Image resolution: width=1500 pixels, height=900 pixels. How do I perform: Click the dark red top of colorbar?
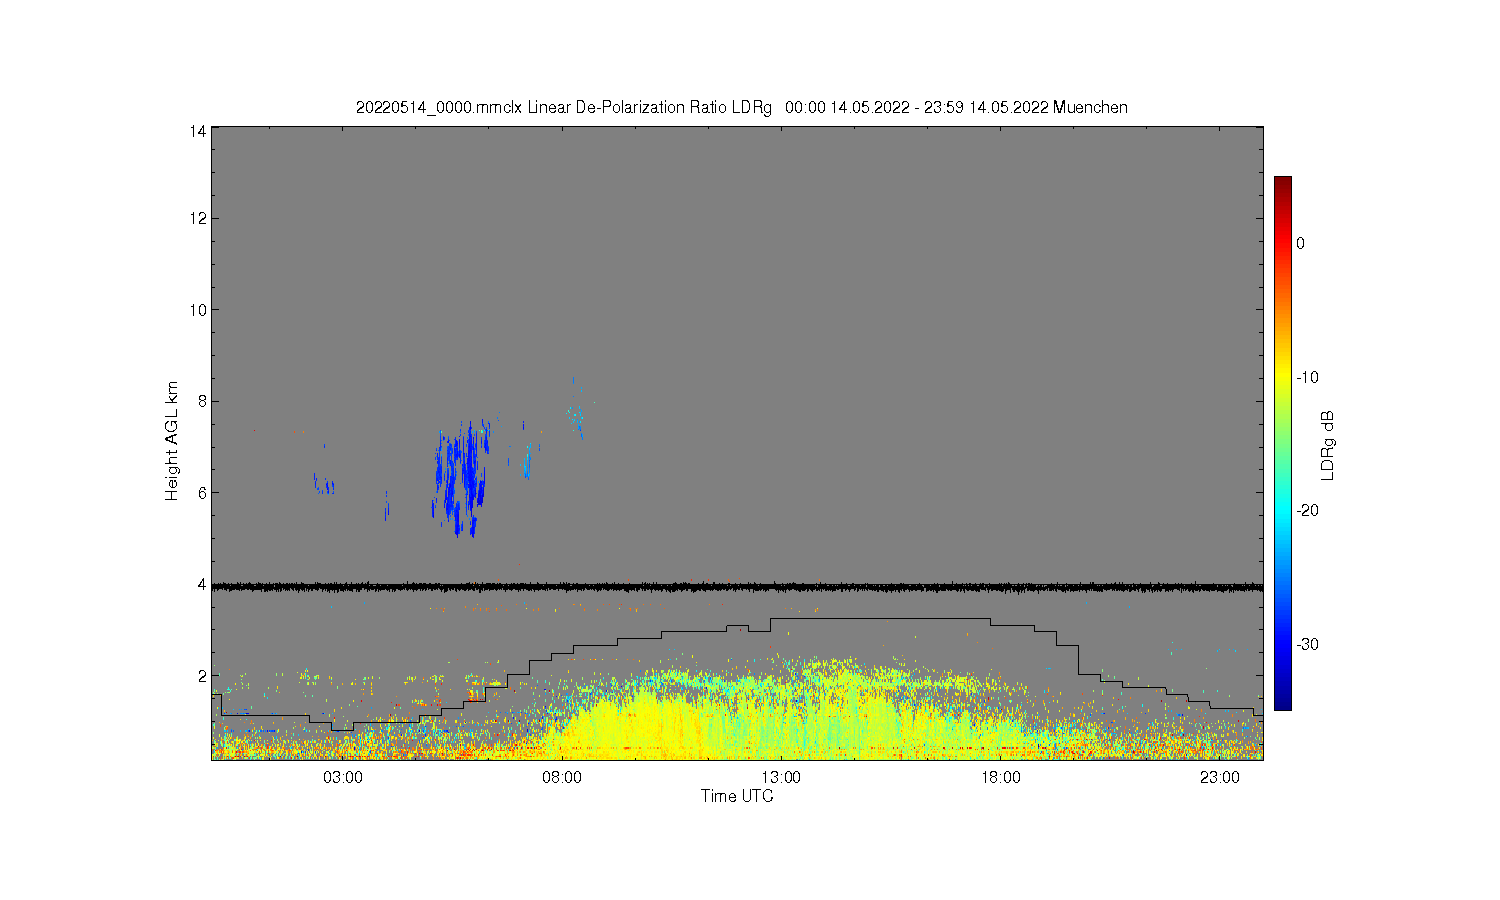click(x=1283, y=184)
